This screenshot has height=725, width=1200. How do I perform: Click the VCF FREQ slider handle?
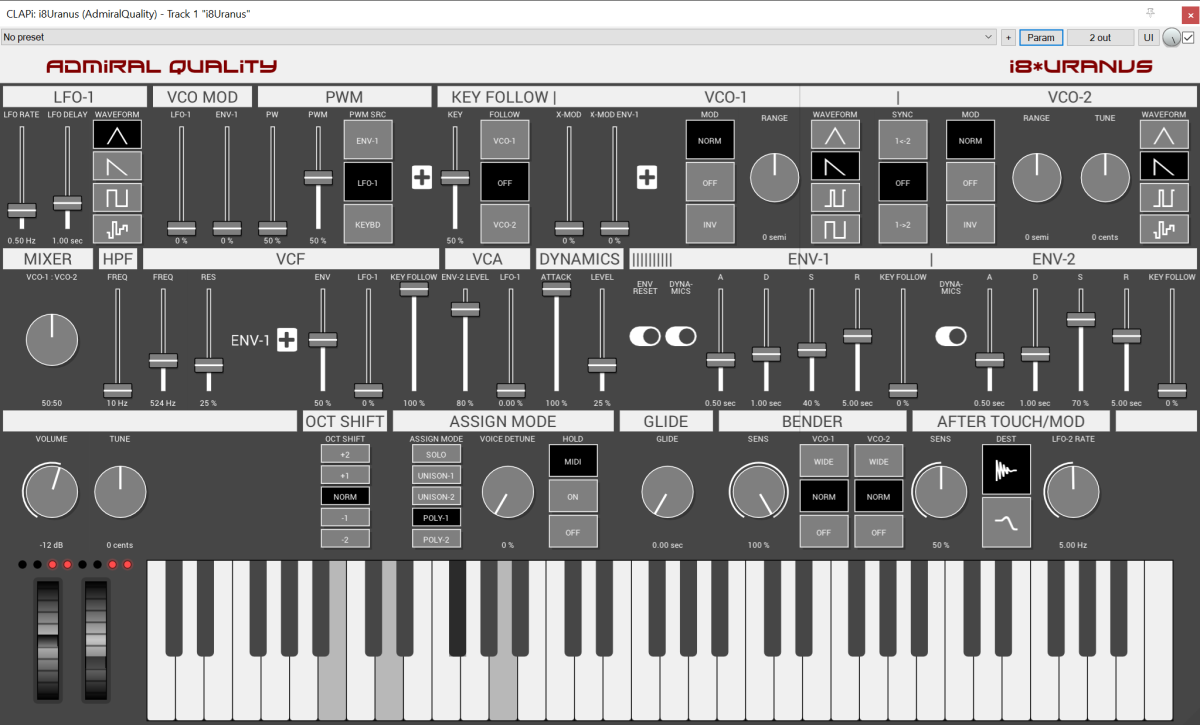click(163, 360)
